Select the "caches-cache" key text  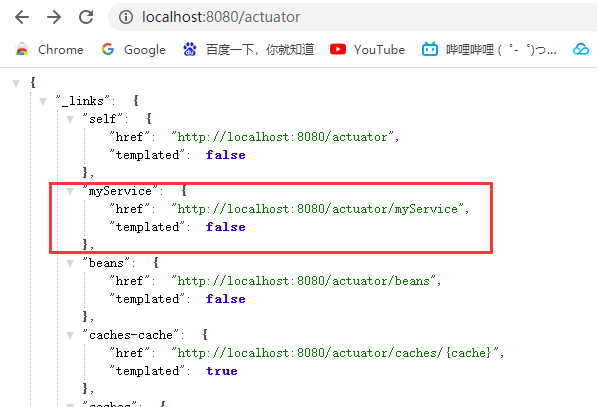click(131, 335)
